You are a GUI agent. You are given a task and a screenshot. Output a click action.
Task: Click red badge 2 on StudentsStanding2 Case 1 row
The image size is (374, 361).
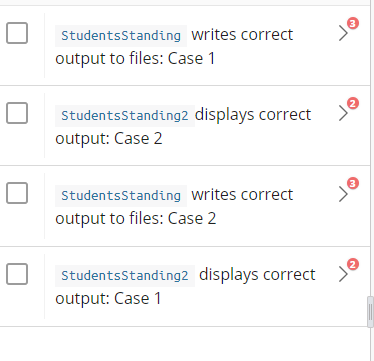click(x=353, y=264)
